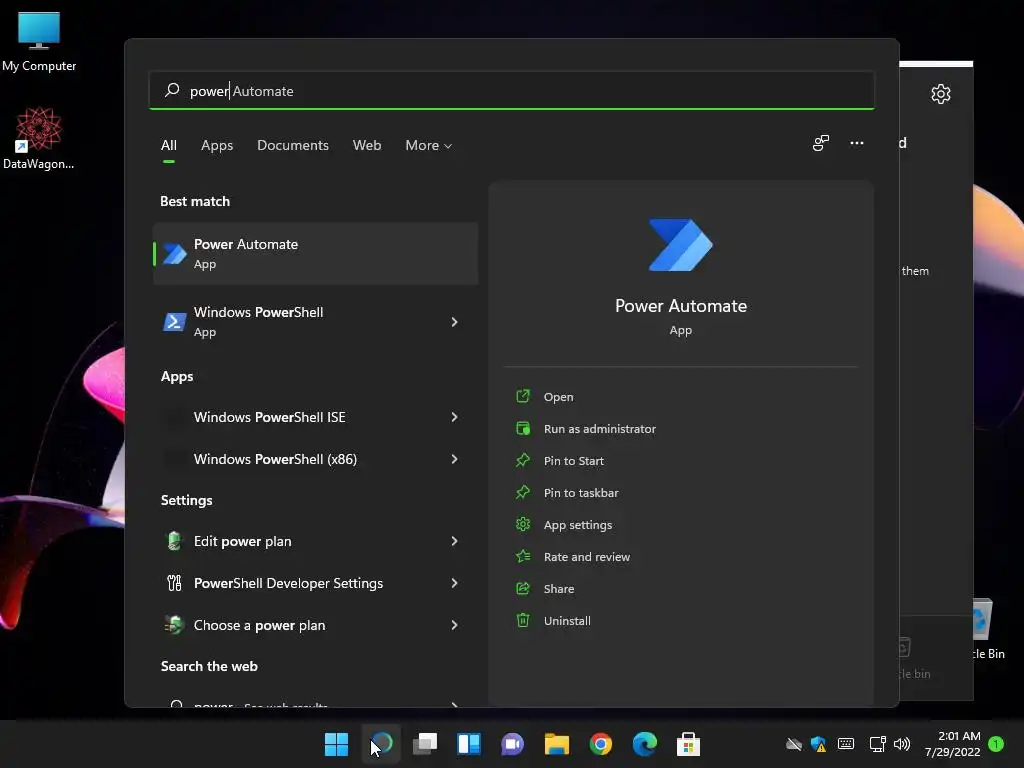Click the large Power Automate logo in preview pane

[x=680, y=245]
